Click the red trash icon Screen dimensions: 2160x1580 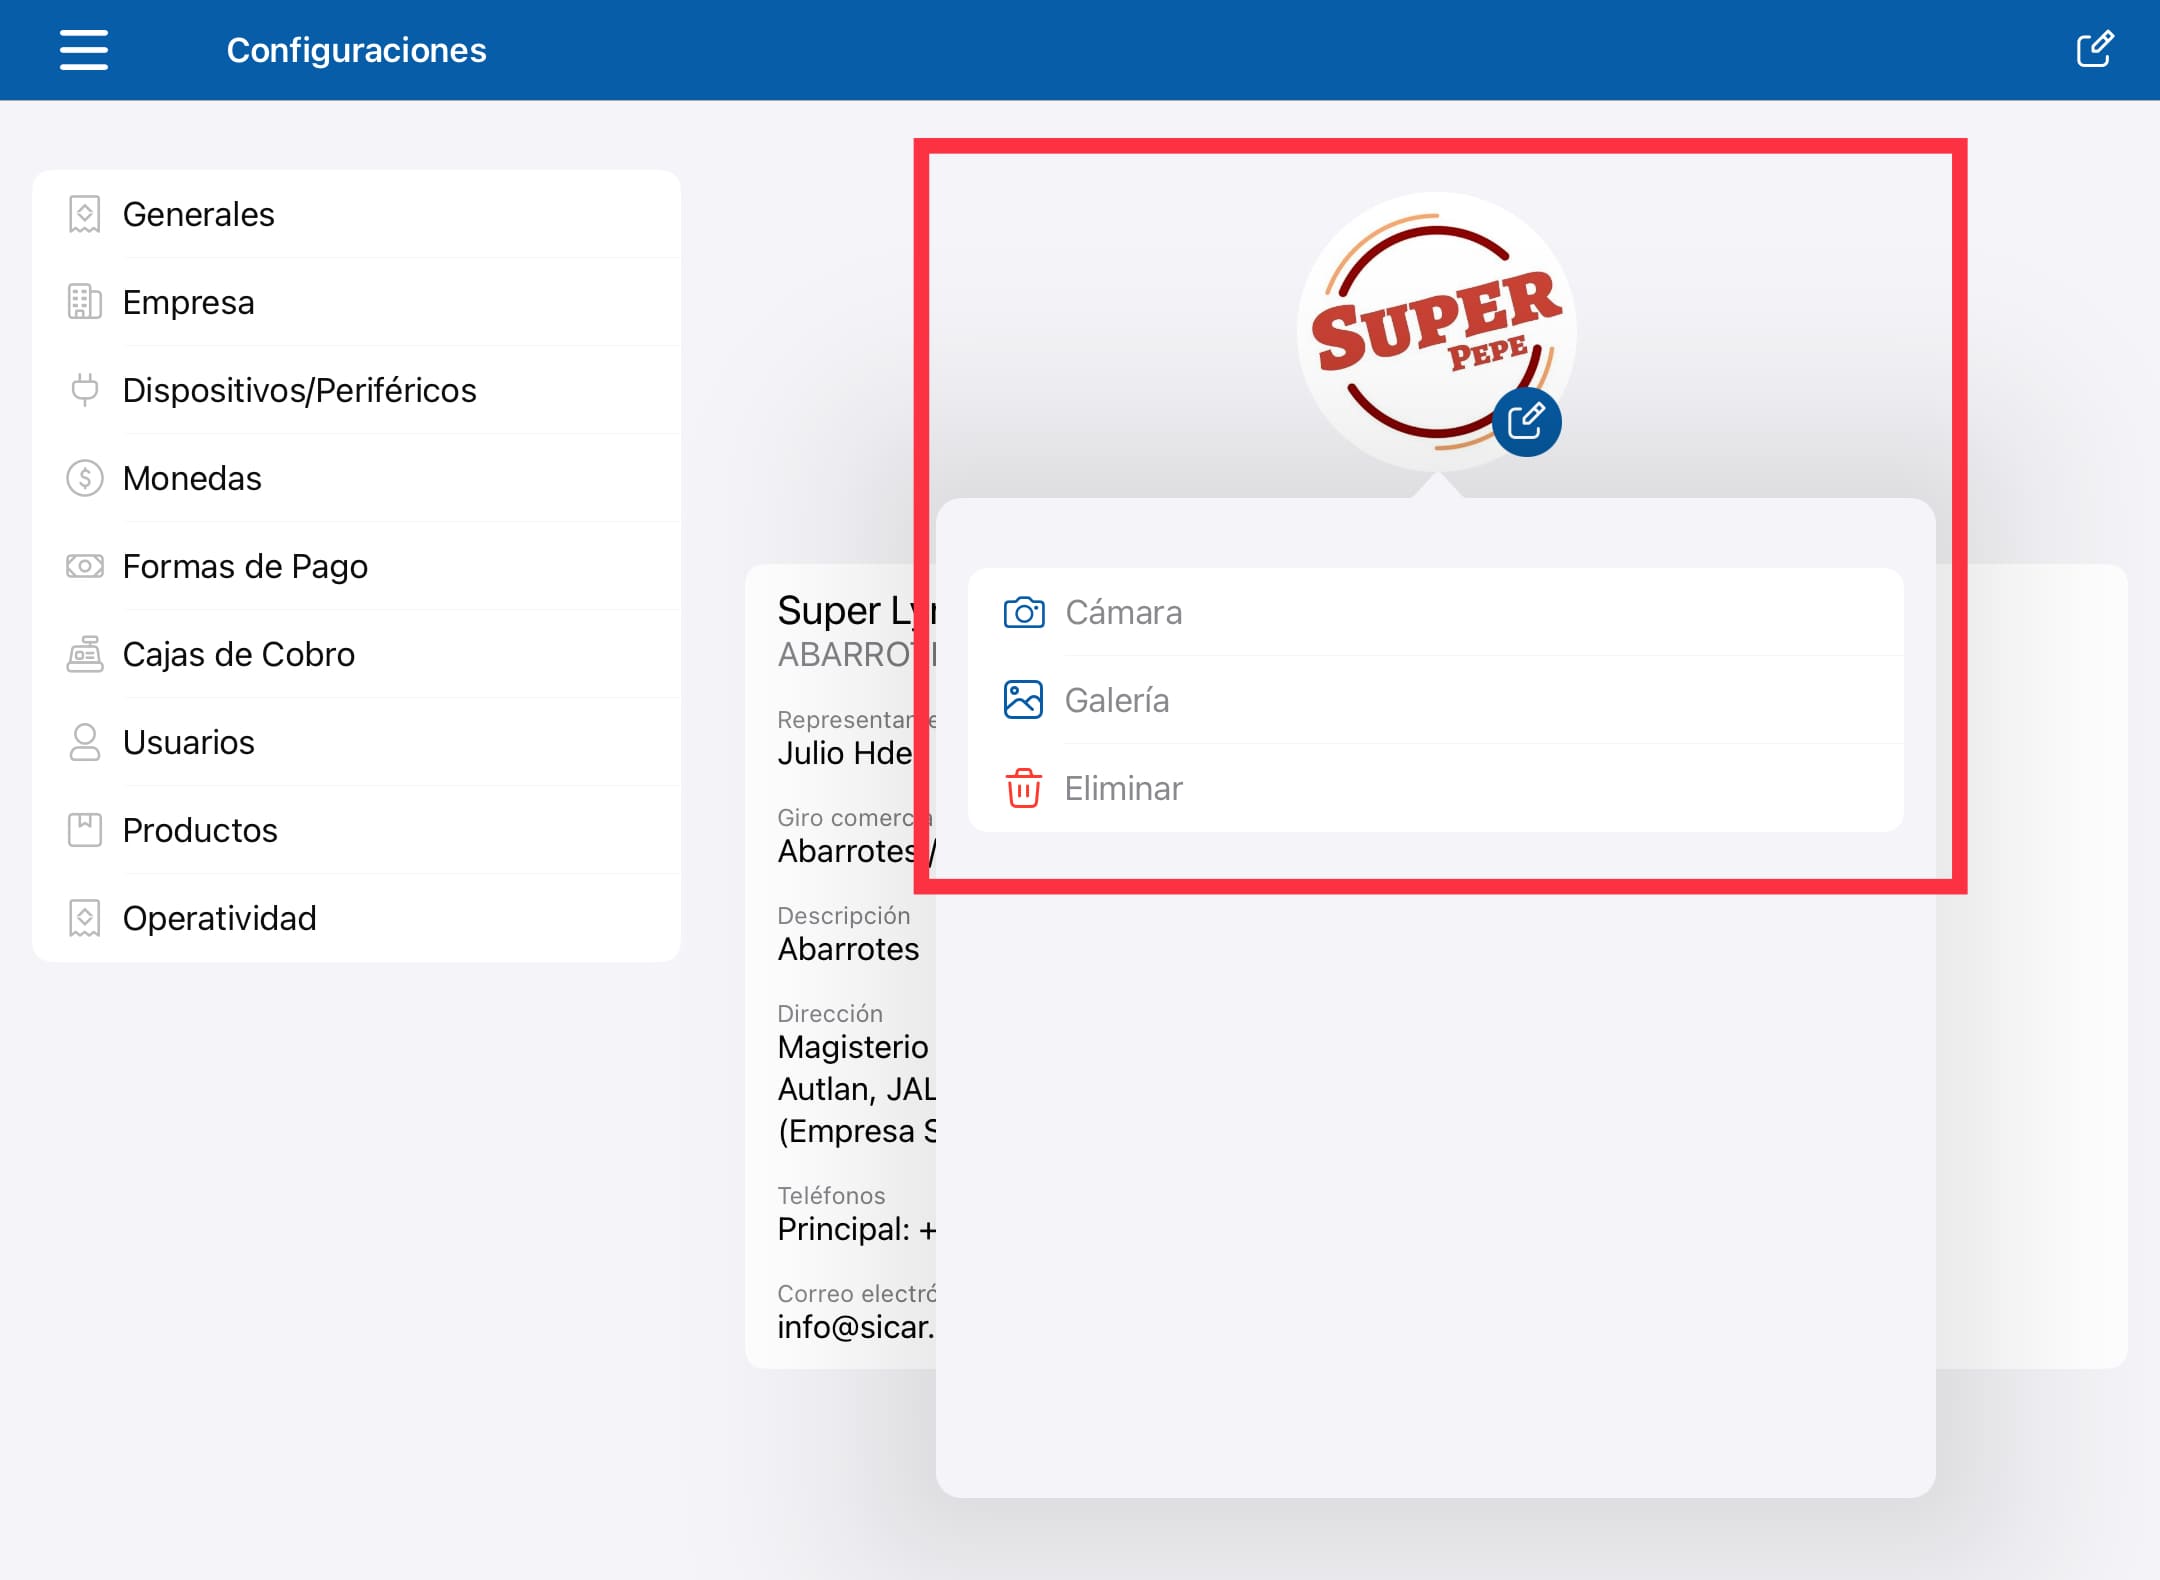tap(1024, 788)
